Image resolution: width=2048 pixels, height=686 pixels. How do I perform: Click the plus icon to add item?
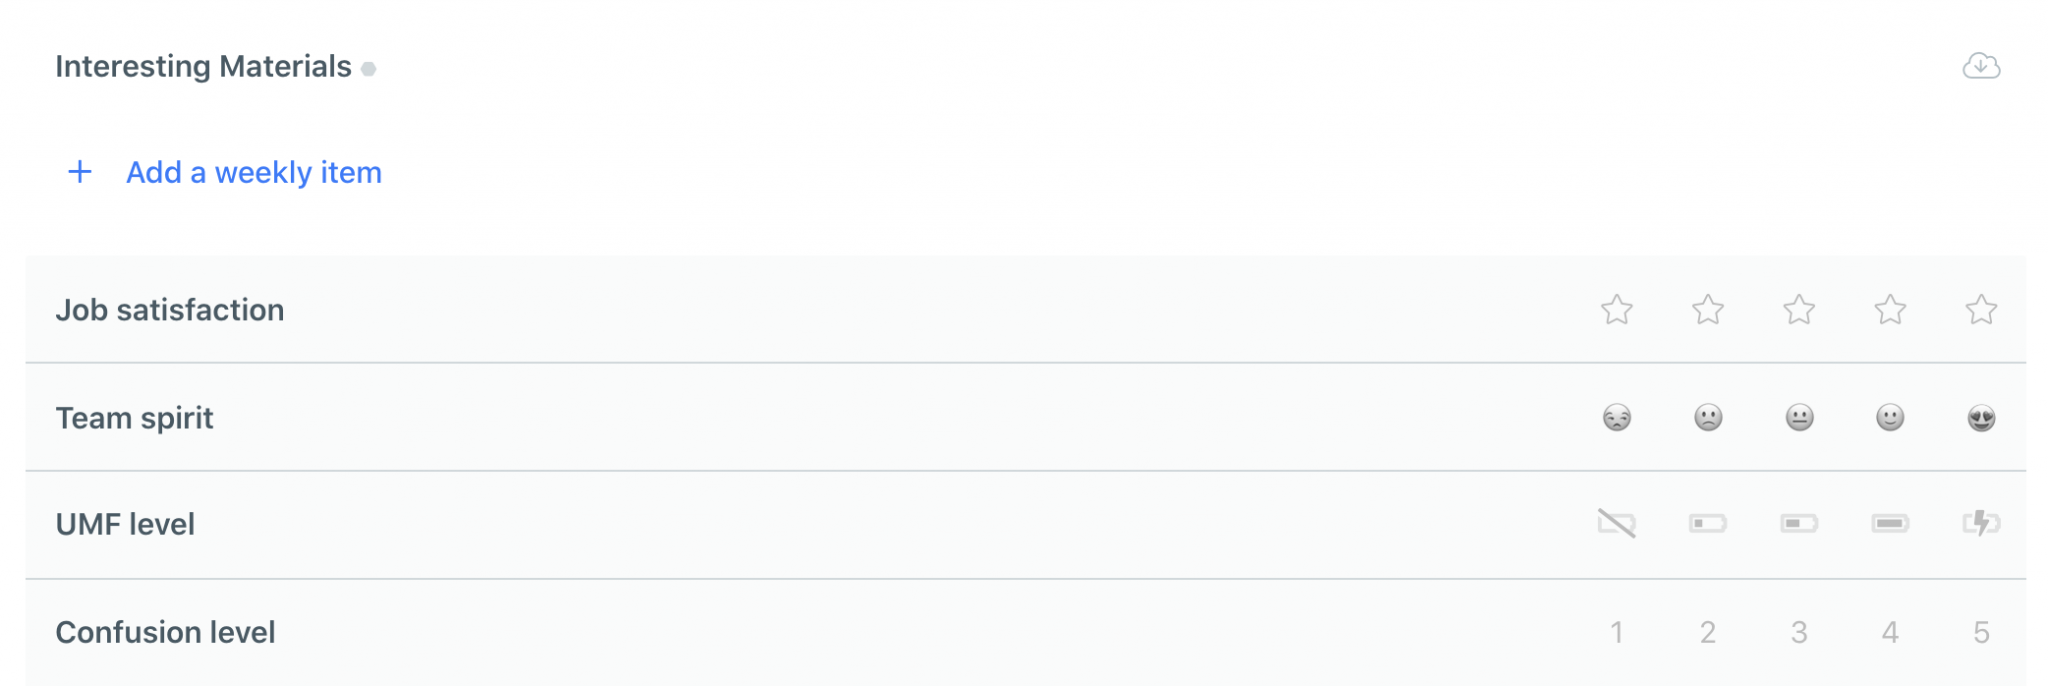tap(80, 172)
